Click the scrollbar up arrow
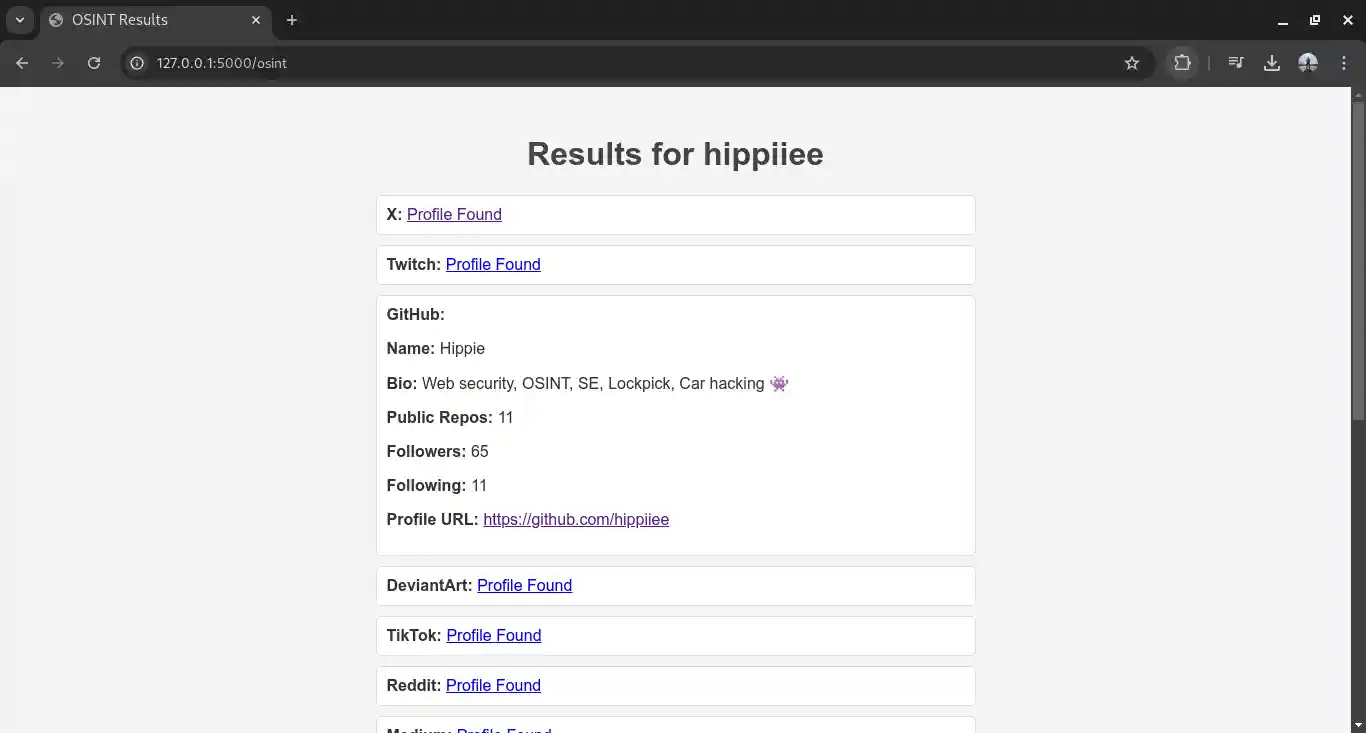This screenshot has width=1366, height=733. [x=1358, y=94]
